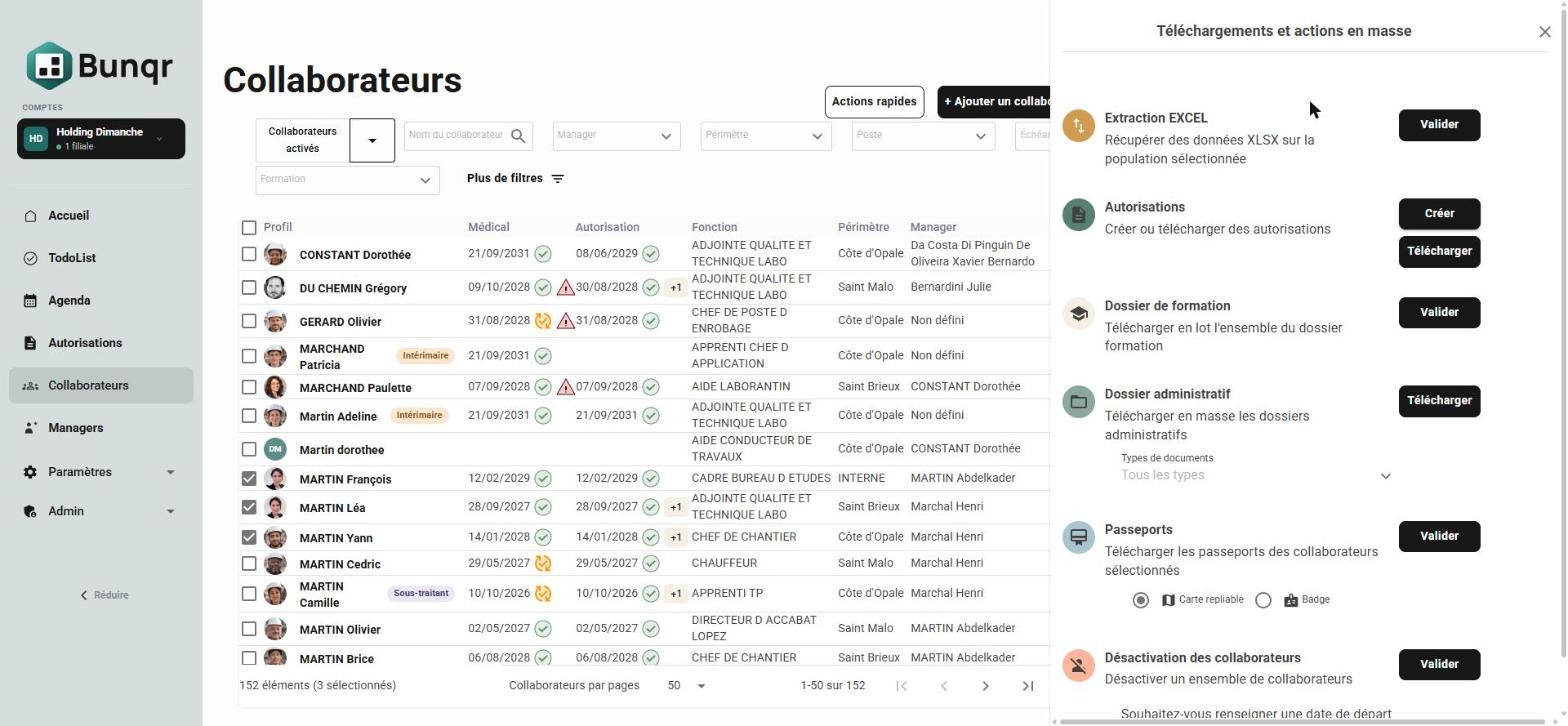The width and height of the screenshot is (1568, 726).
Task: Open the Poste filter dropdown
Action: [923, 136]
